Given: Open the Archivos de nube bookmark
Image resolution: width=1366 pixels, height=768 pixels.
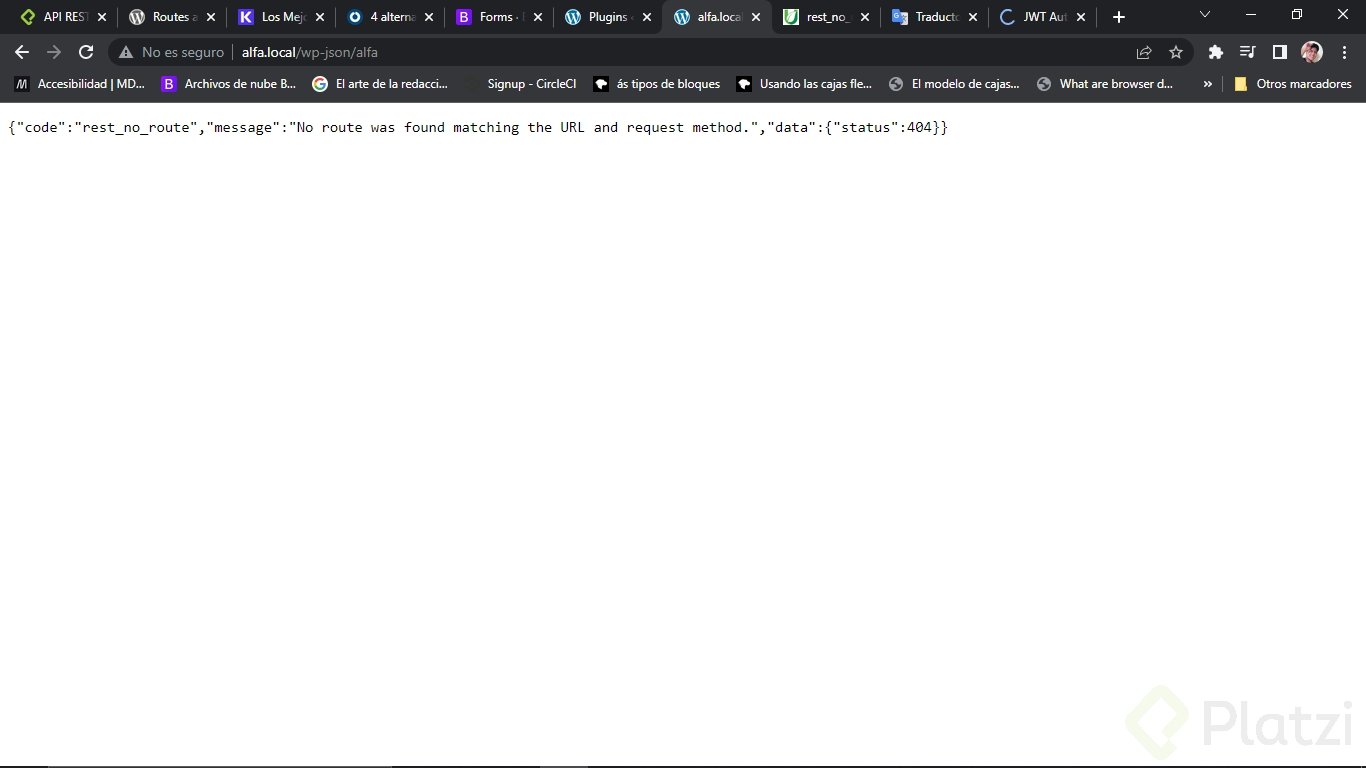Looking at the screenshot, I should (230, 84).
